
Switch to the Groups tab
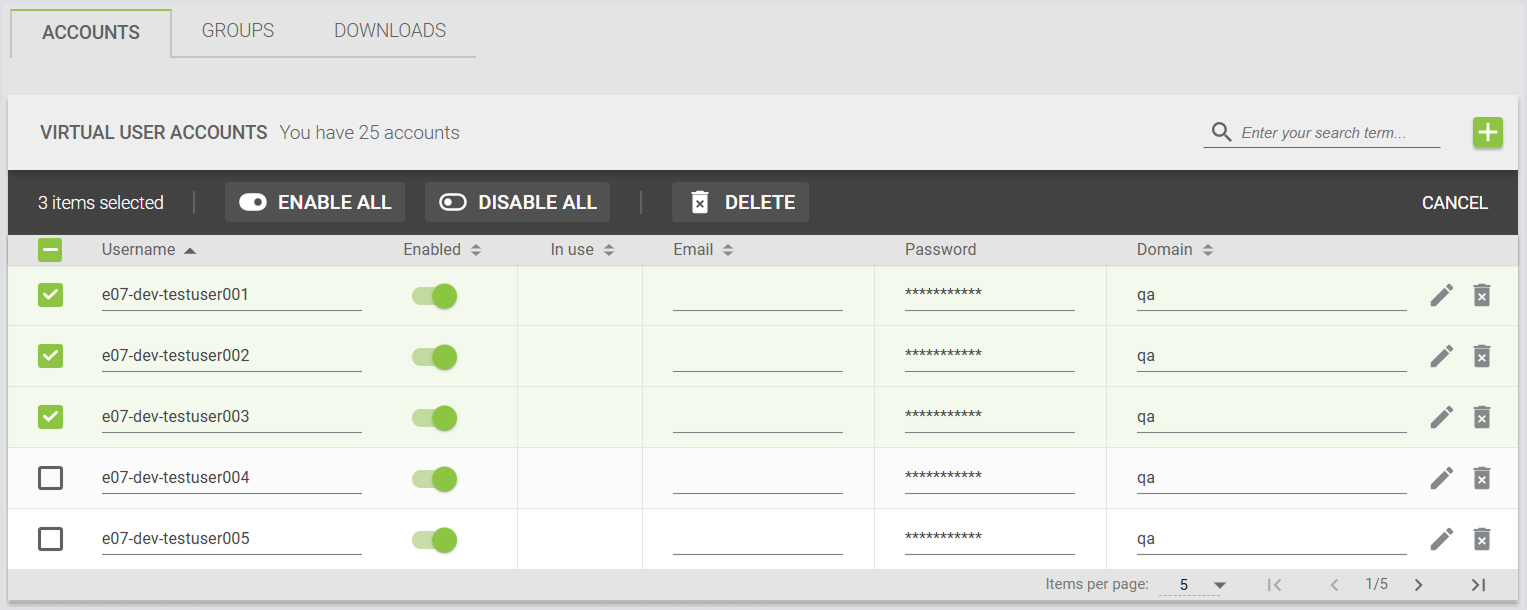(238, 31)
